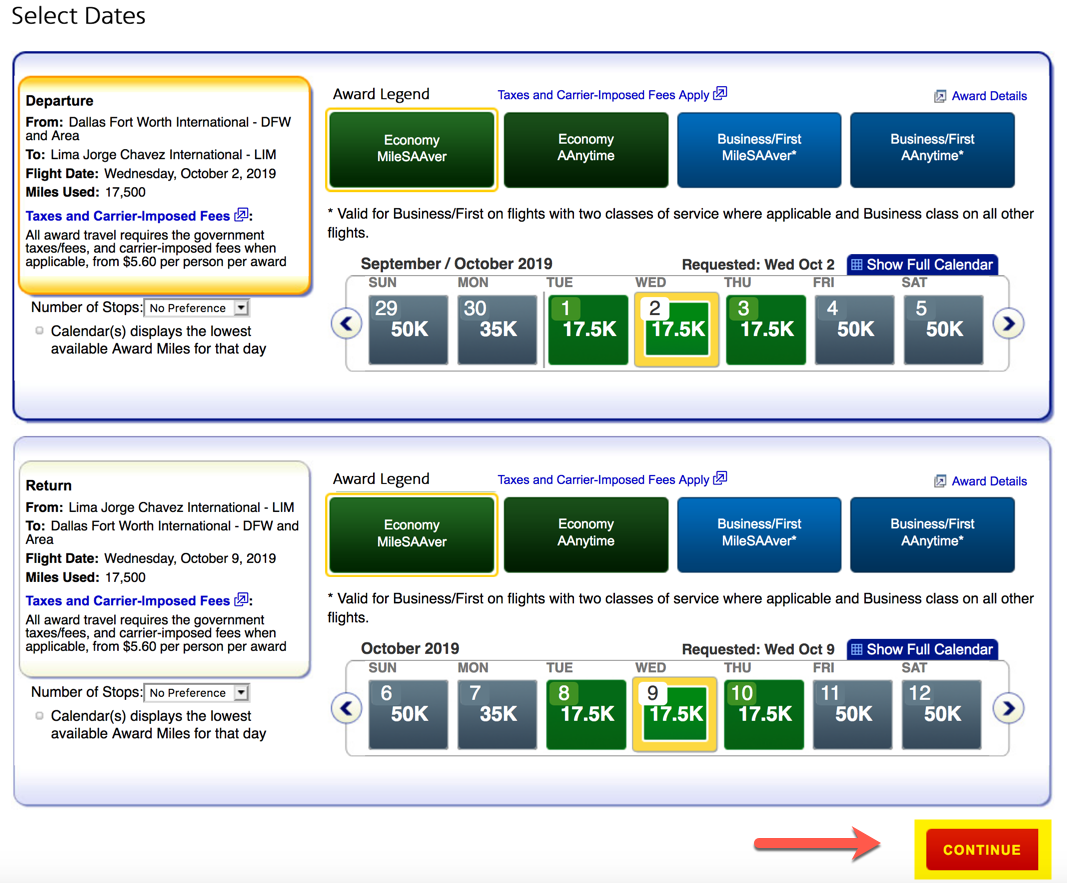
Task: Pick Tuesday Oct 1 17.5K departure date
Action: 588,330
